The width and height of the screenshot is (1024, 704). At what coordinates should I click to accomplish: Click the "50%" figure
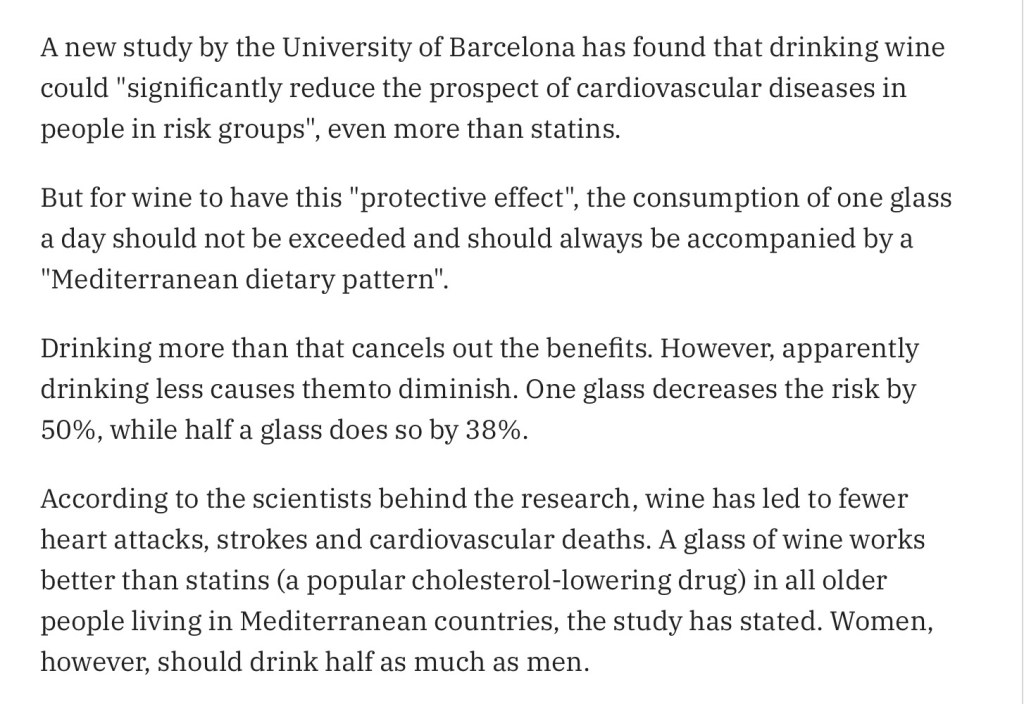pos(65,432)
